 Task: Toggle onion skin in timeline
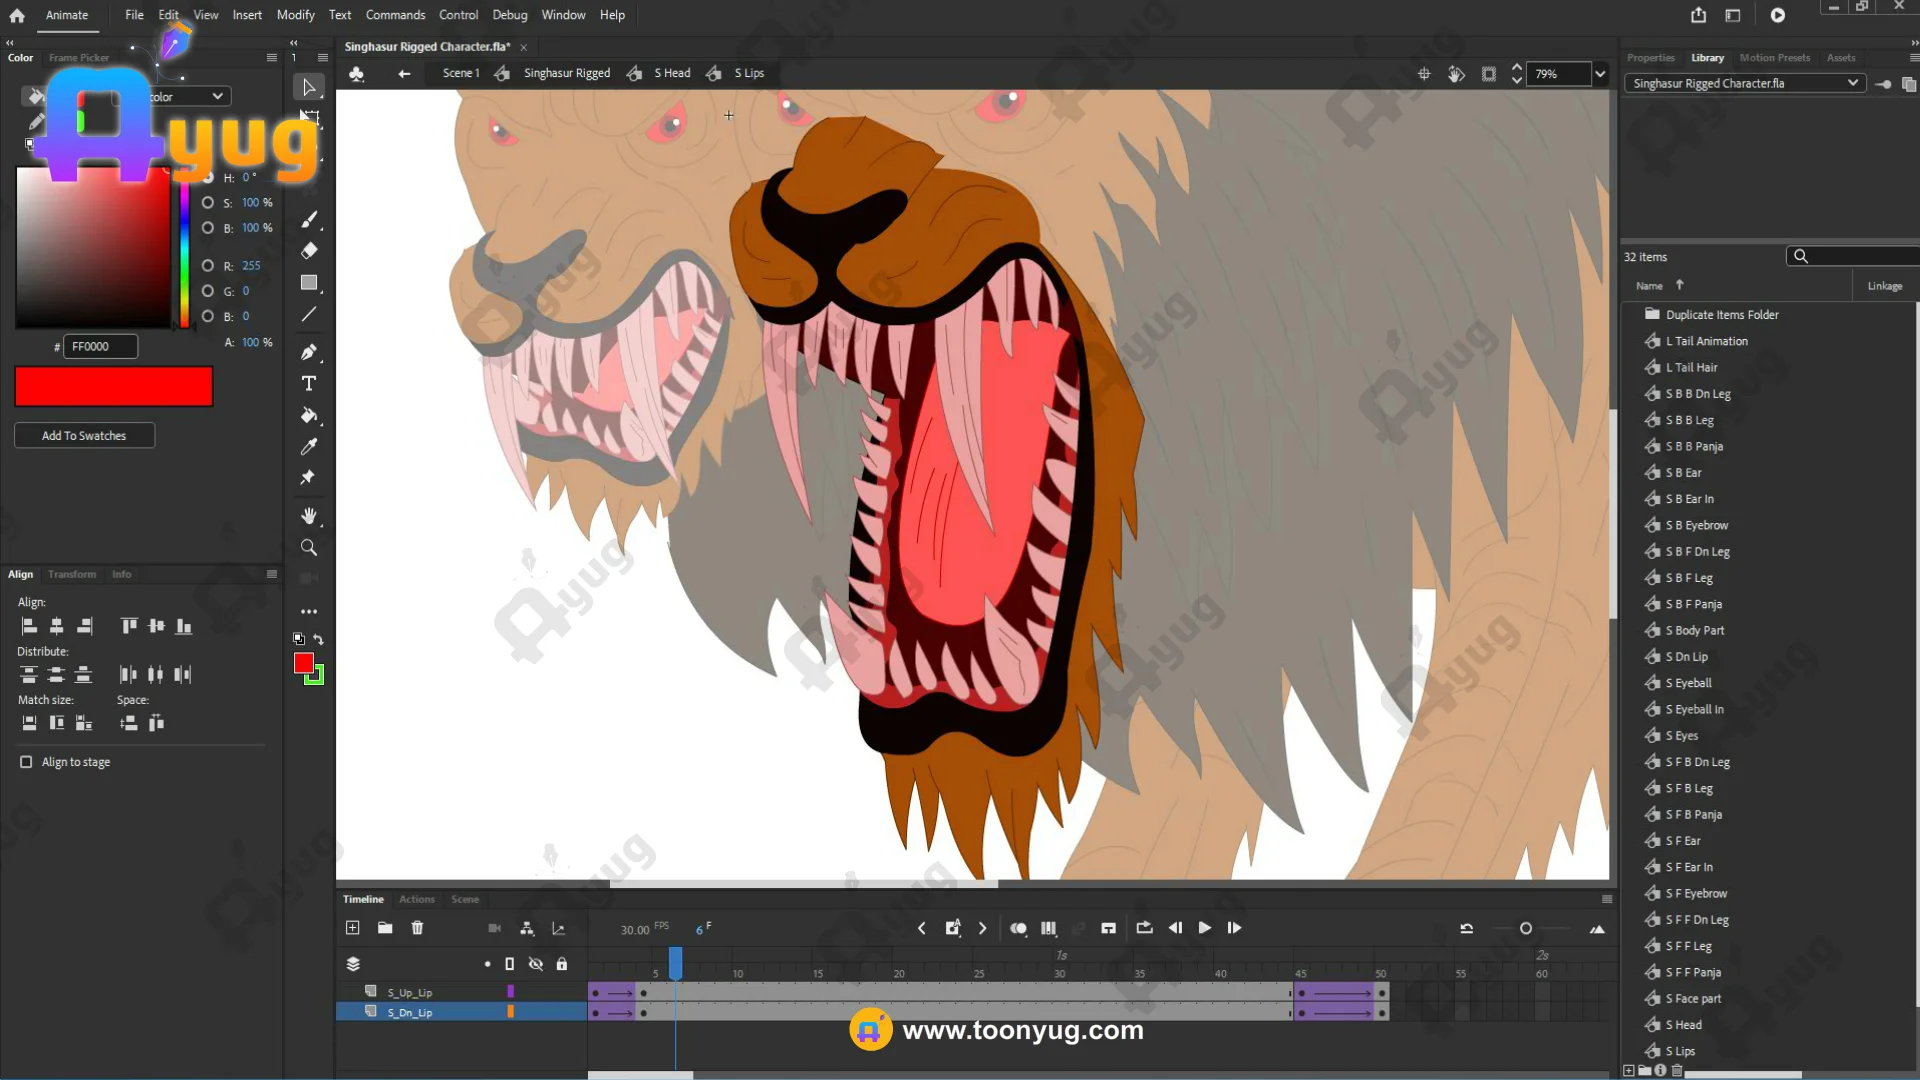point(1018,928)
